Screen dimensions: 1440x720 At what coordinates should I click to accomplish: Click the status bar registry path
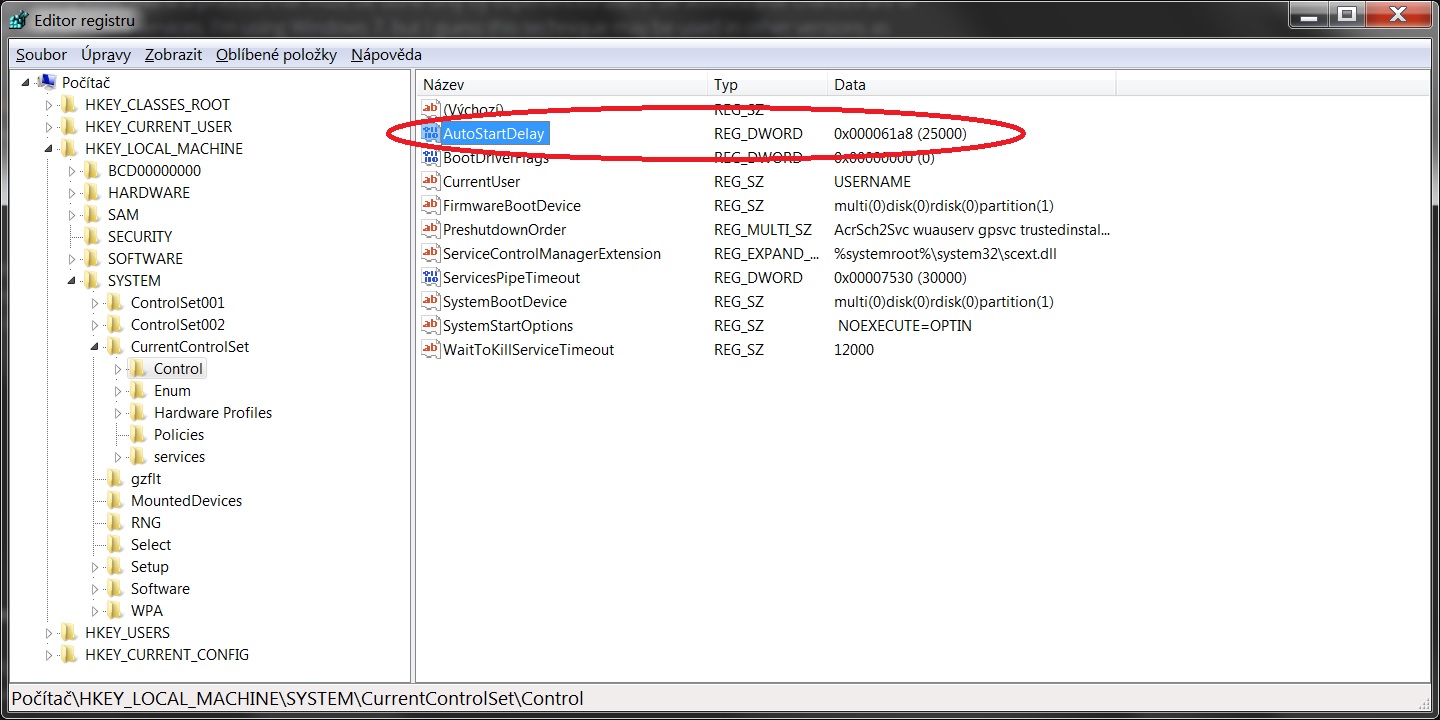pyautogui.click(x=297, y=699)
